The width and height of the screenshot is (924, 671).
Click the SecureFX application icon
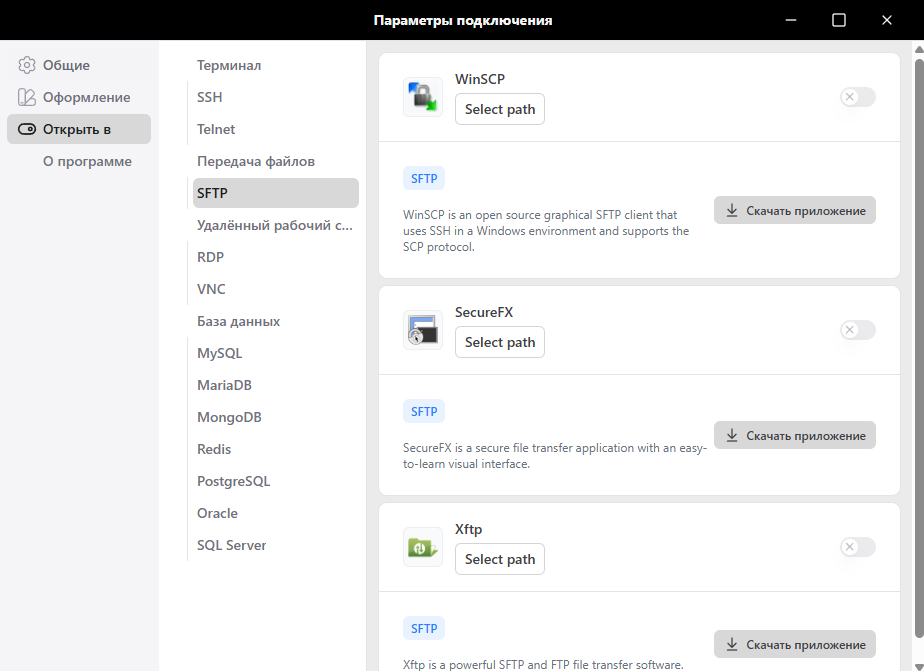click(x=423, y=330)
